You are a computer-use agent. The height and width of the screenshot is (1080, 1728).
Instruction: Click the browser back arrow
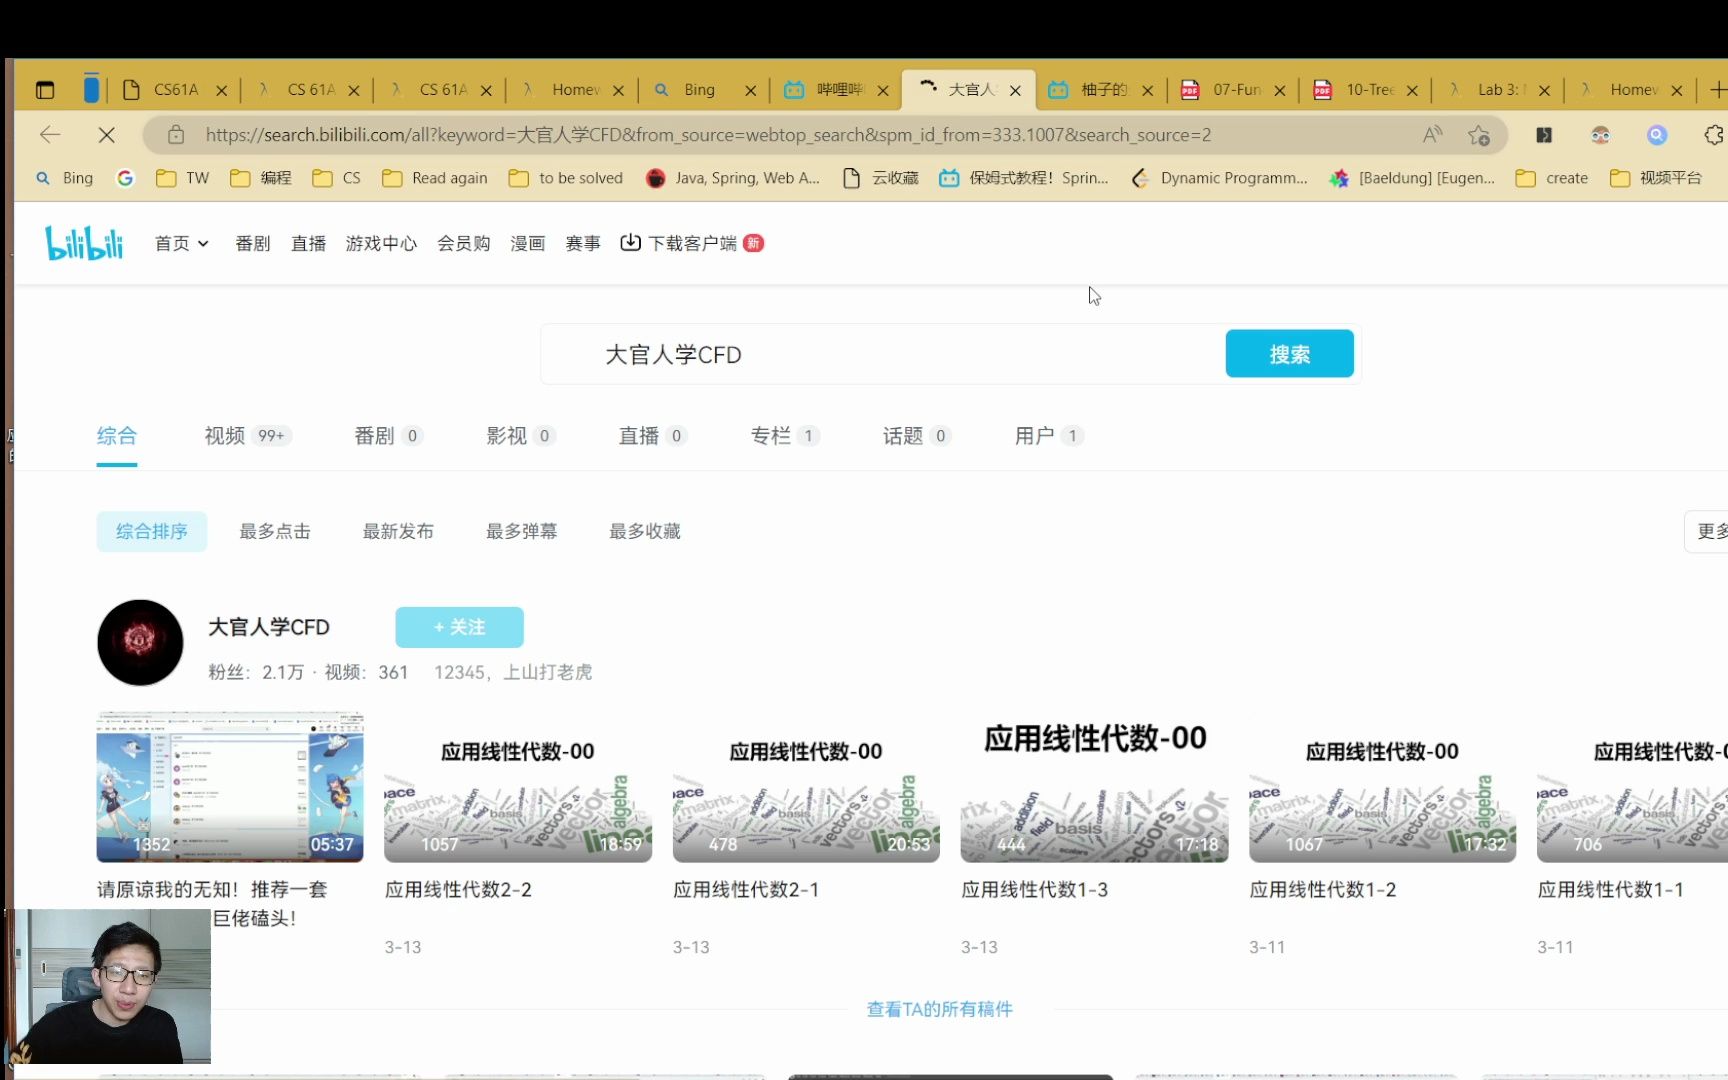click(x=50, y=134)
